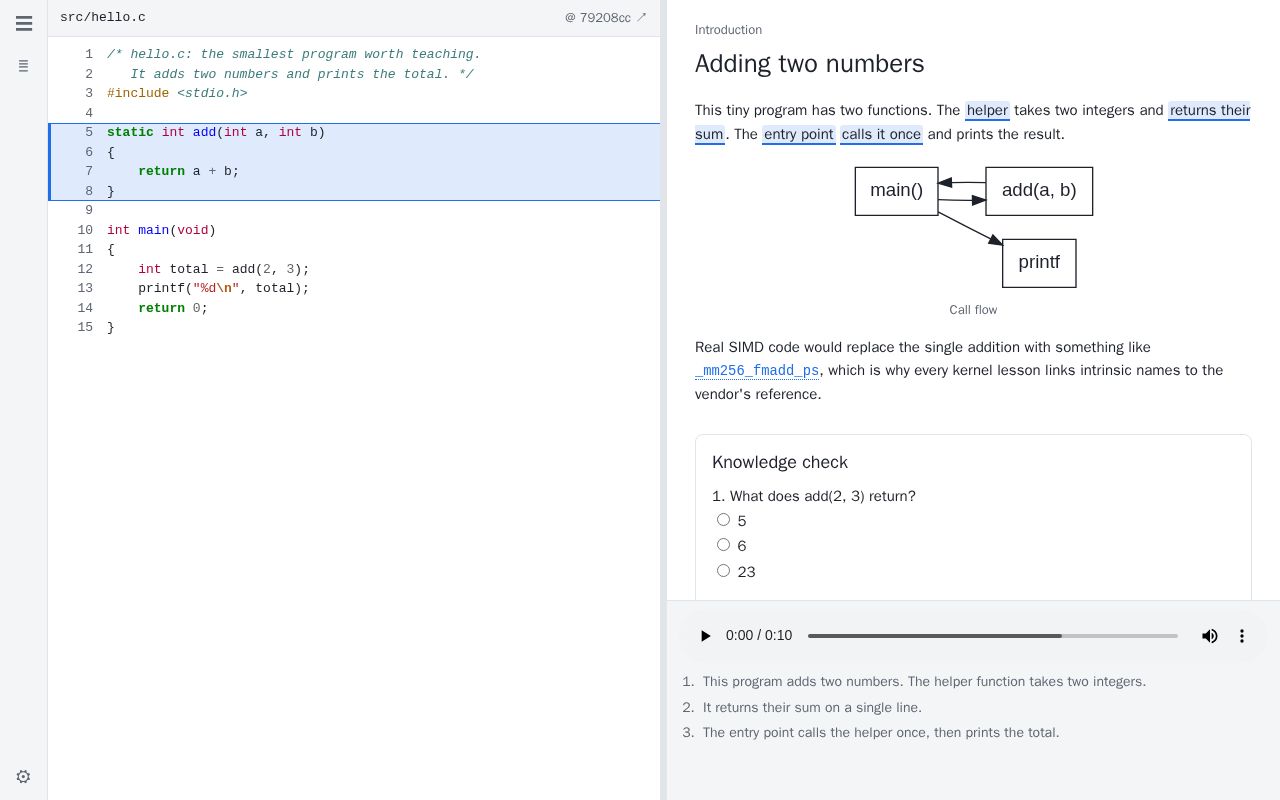The height and width of the screenshot is (800, 1280).
Task: Open the external link arrow by the 79208cc commit
Action: (642, 17)
